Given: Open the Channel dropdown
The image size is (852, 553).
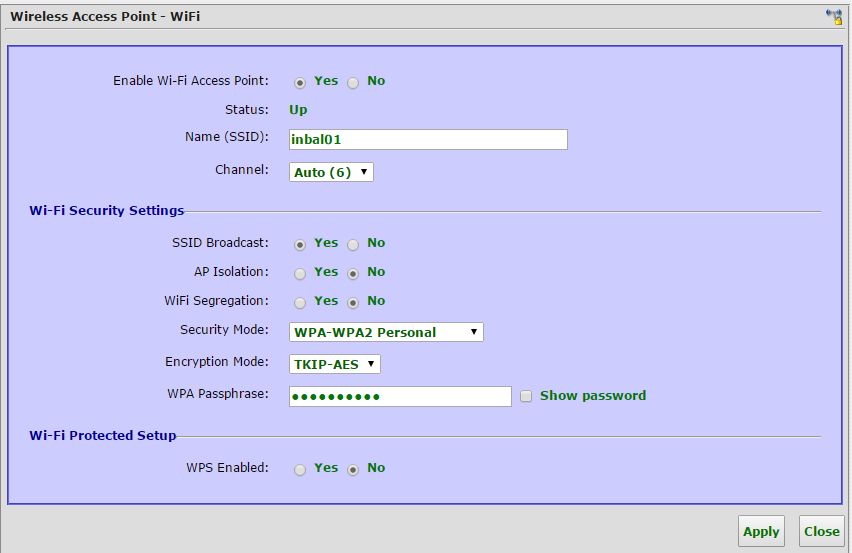Looking at the screenshot, I should [331, 172].
